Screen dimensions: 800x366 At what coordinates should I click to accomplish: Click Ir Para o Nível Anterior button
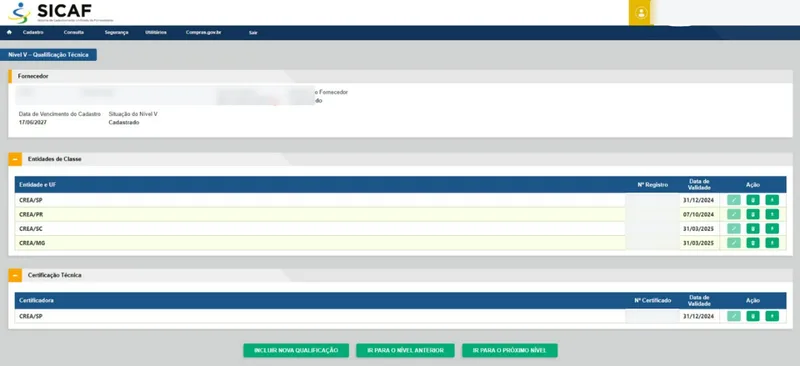pyautogui.click(x=405, y=350)
